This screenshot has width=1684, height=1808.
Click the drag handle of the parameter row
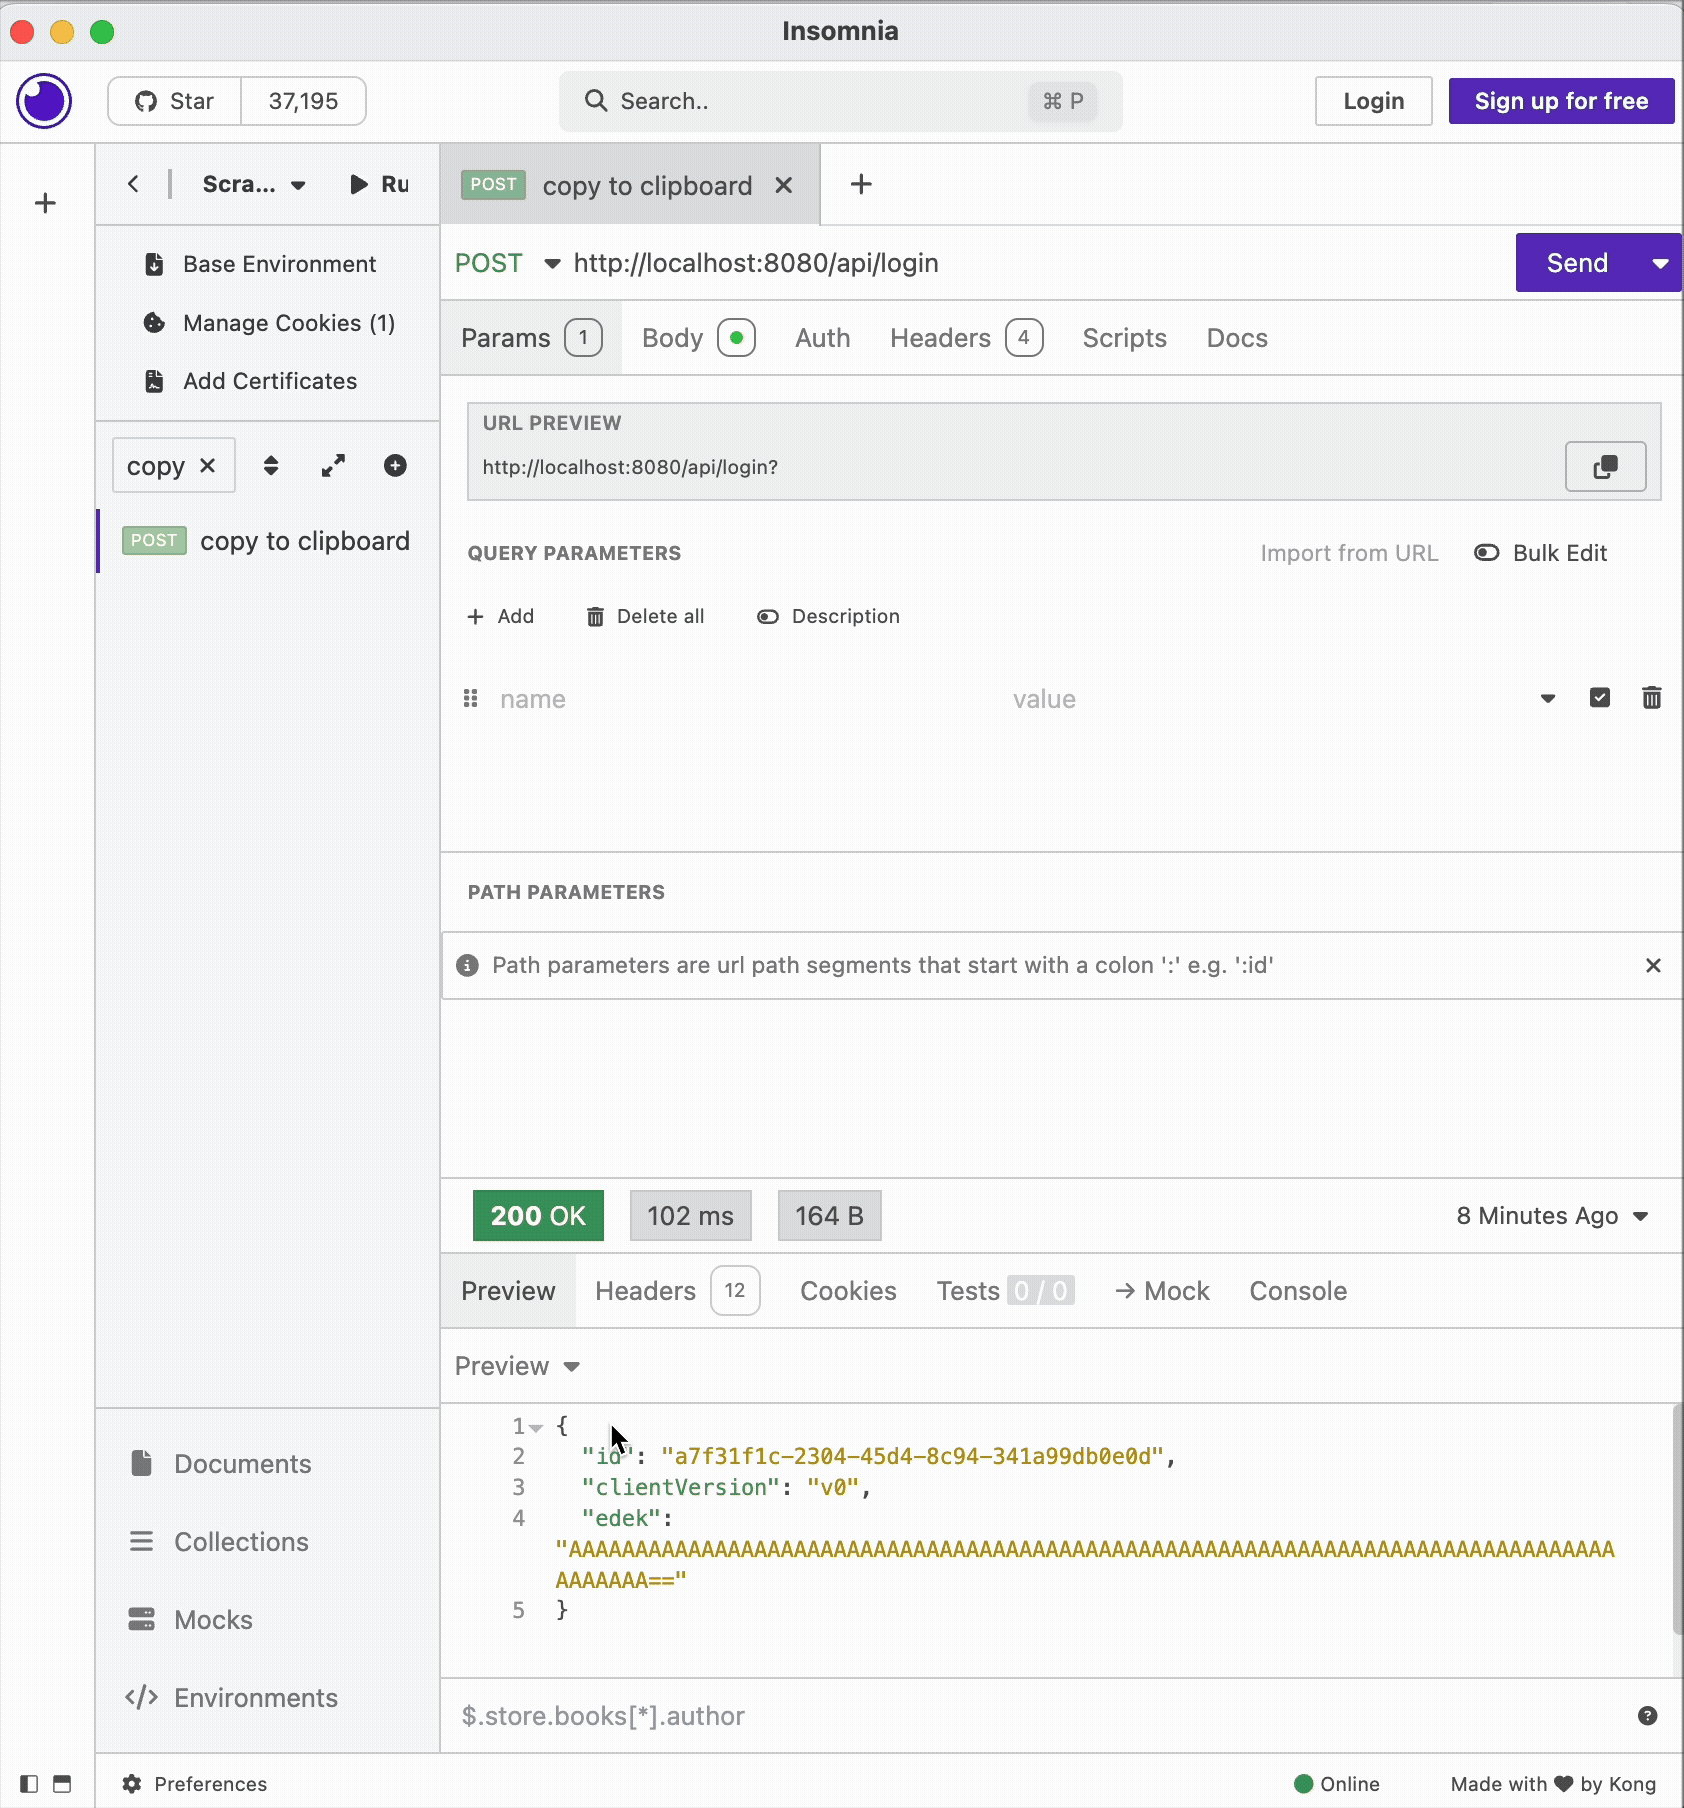point(470,698)
